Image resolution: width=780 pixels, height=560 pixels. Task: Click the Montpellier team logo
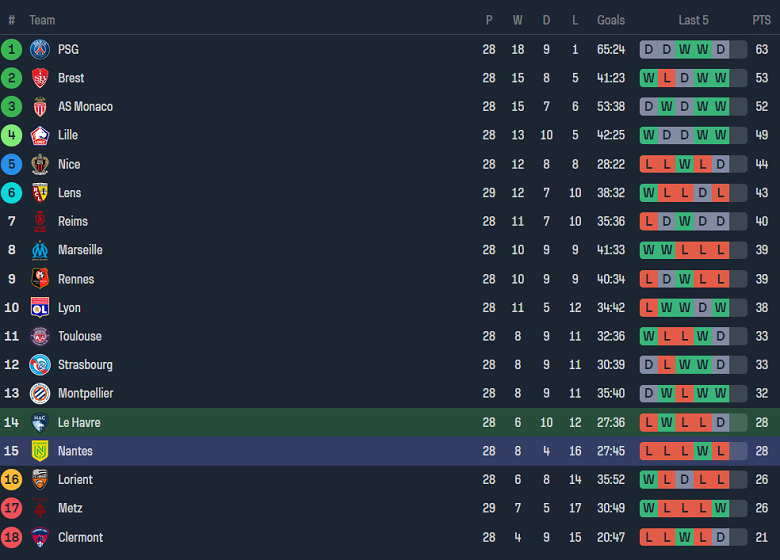(40, 393)
